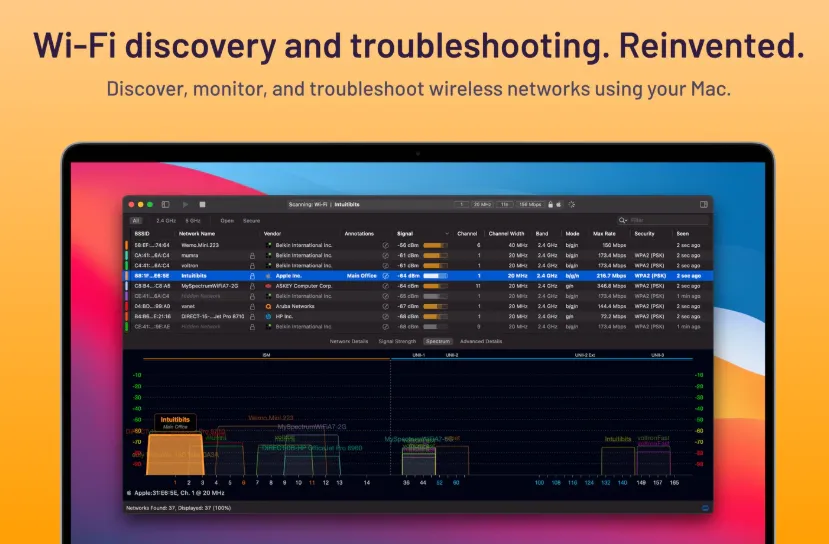
Task: Select the DIRECT-15-...Jet Pro 8710 network name
Action: coord(213,316)
